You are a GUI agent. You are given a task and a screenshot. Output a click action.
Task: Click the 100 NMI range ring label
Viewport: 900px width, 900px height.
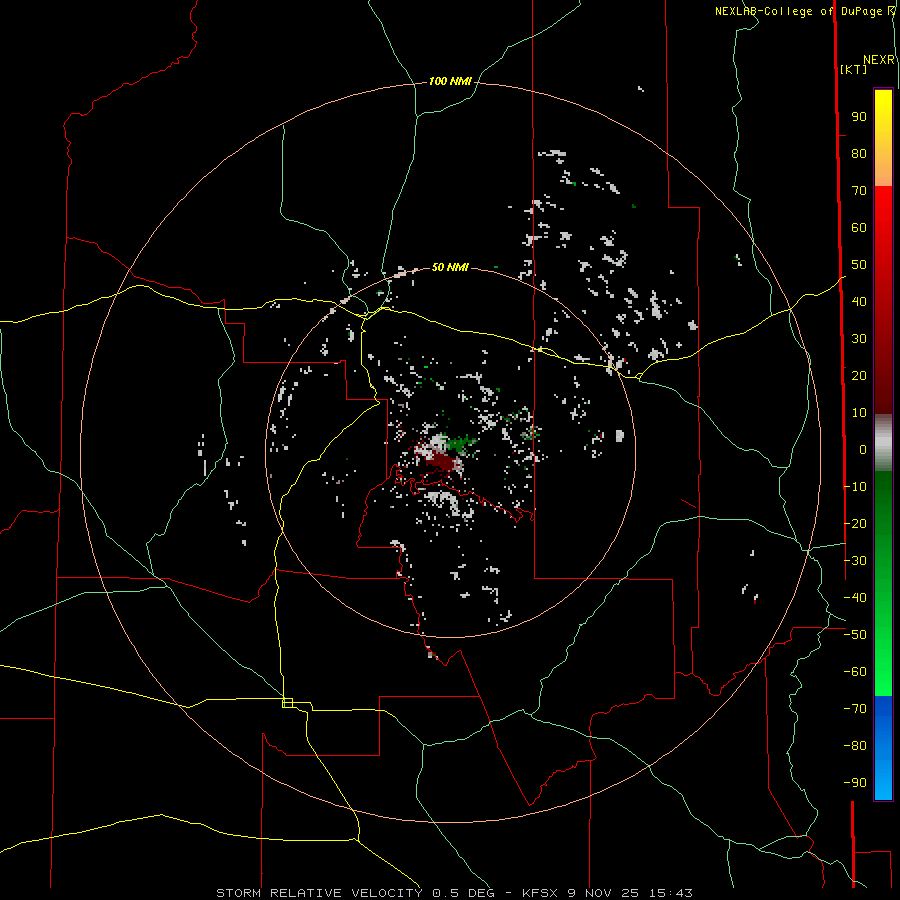450,81
